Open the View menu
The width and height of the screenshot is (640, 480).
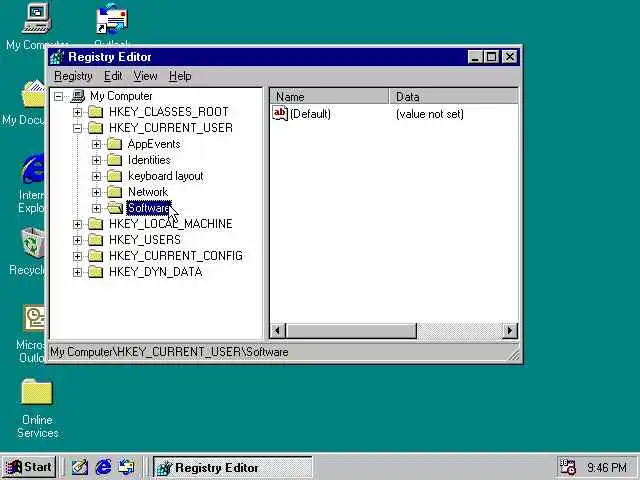(x=145, y=76)
